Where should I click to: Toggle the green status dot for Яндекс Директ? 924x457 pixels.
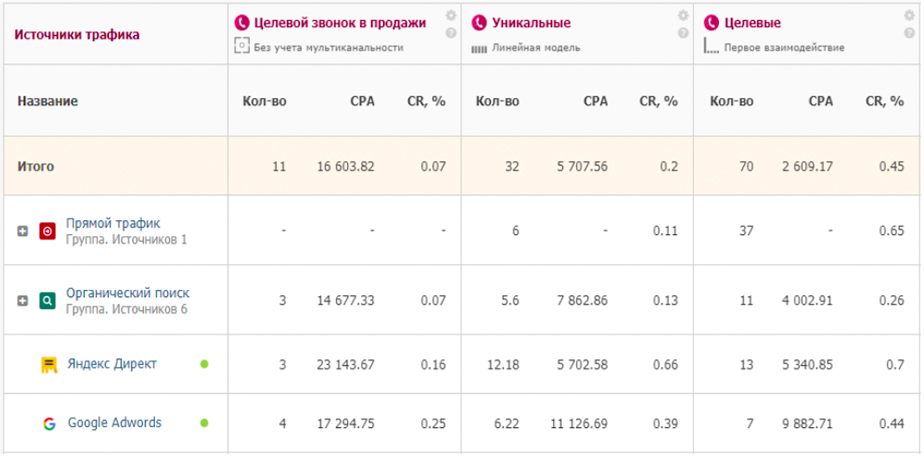coord(204,364)
